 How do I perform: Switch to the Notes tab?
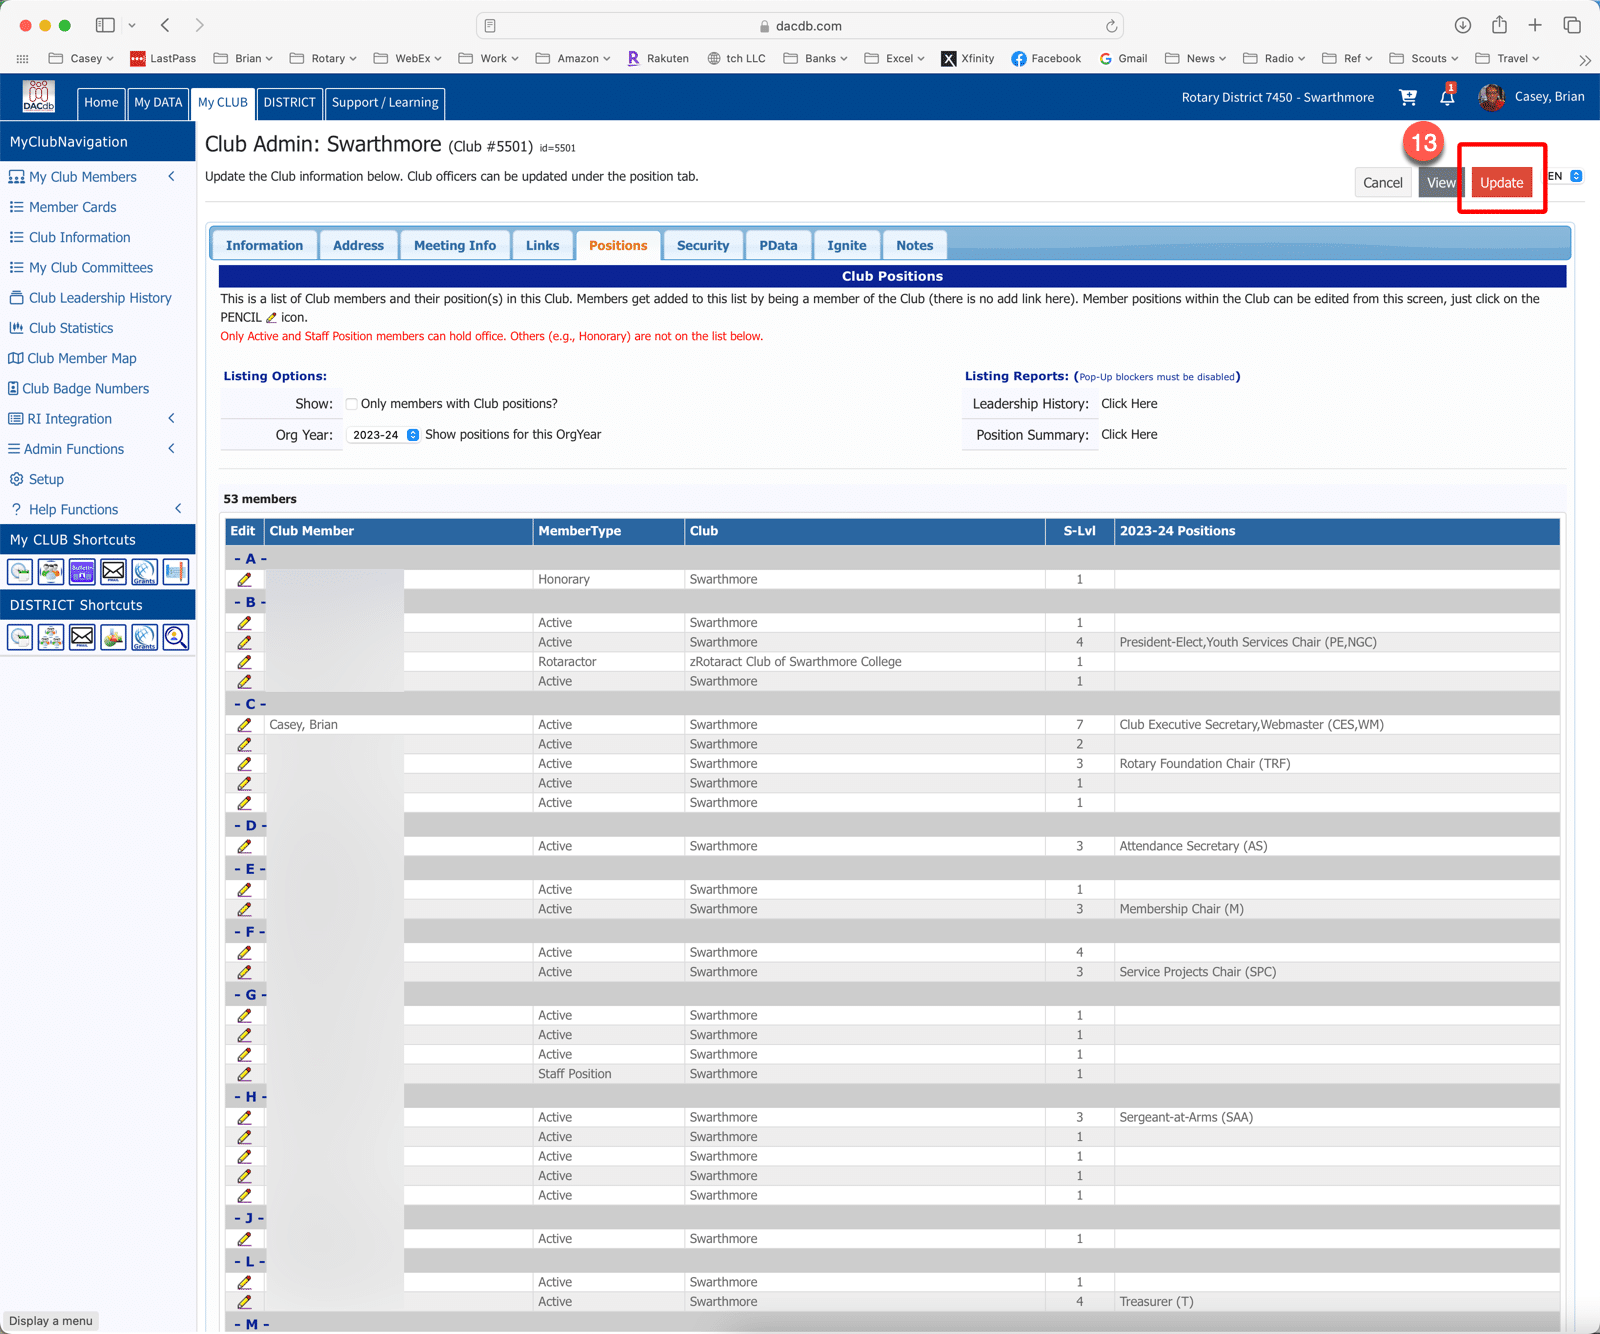tap(915, 245)
